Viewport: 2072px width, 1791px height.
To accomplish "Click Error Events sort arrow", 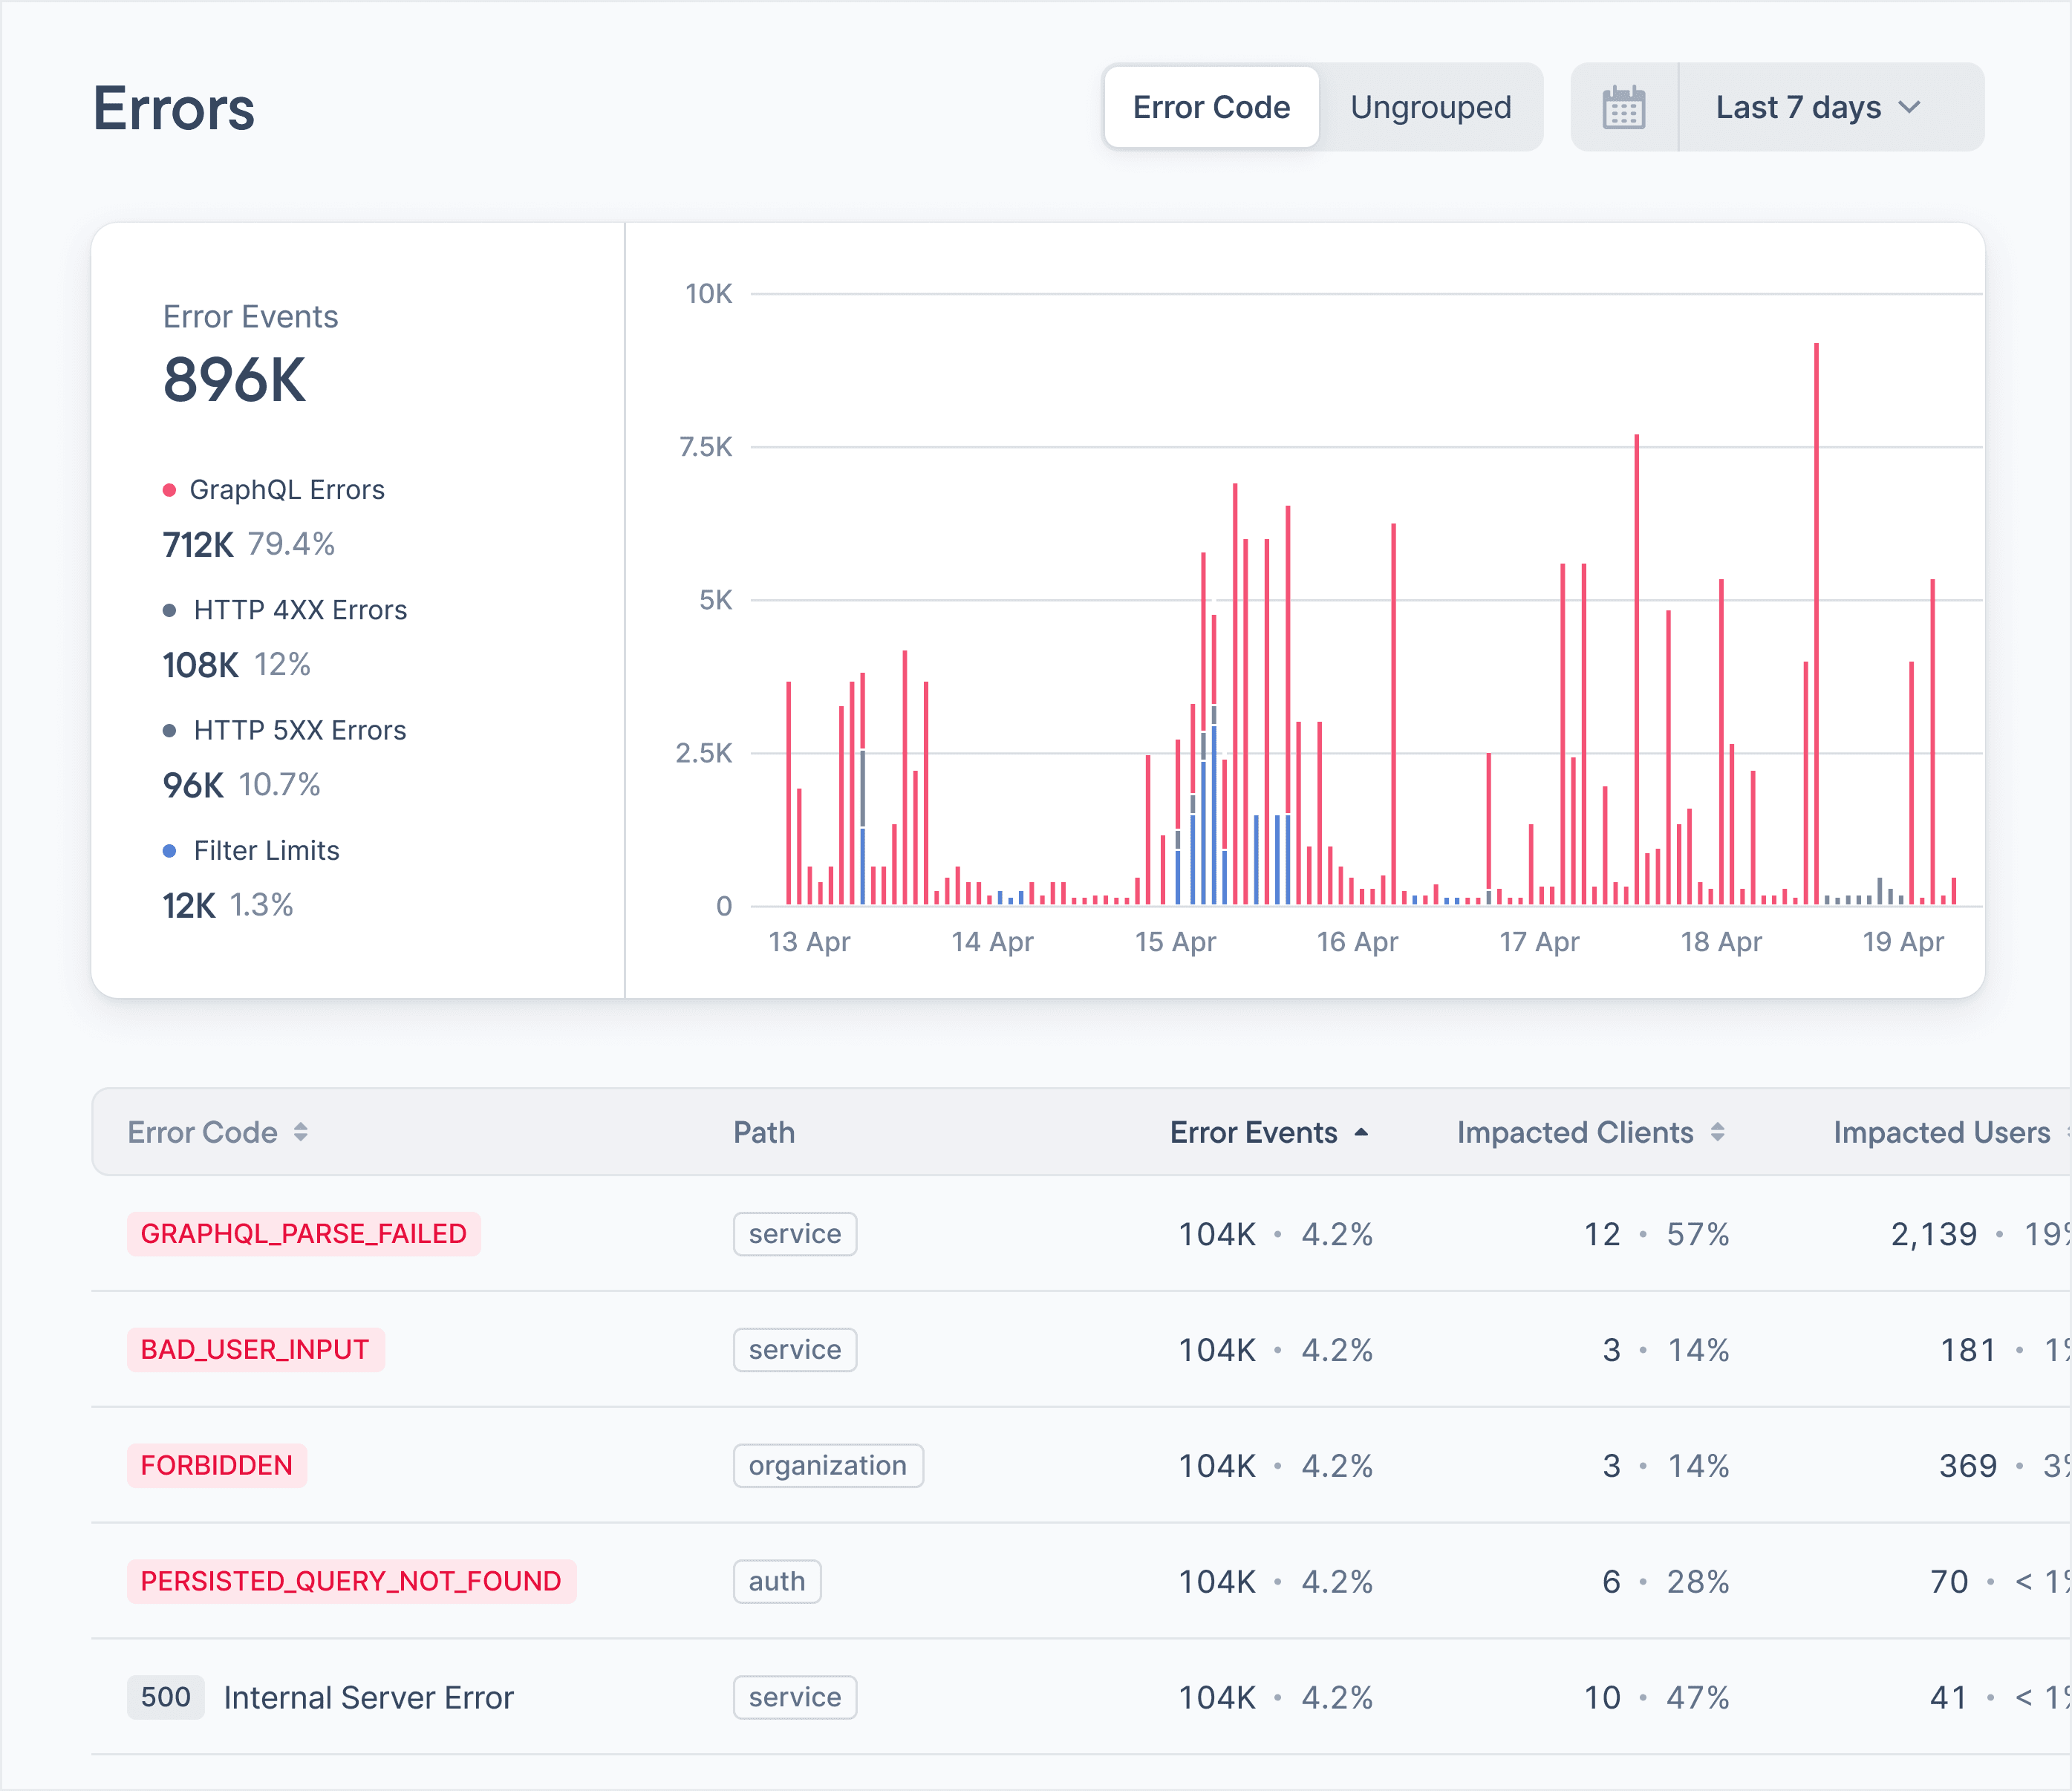I will [x=1361, y=1132].
